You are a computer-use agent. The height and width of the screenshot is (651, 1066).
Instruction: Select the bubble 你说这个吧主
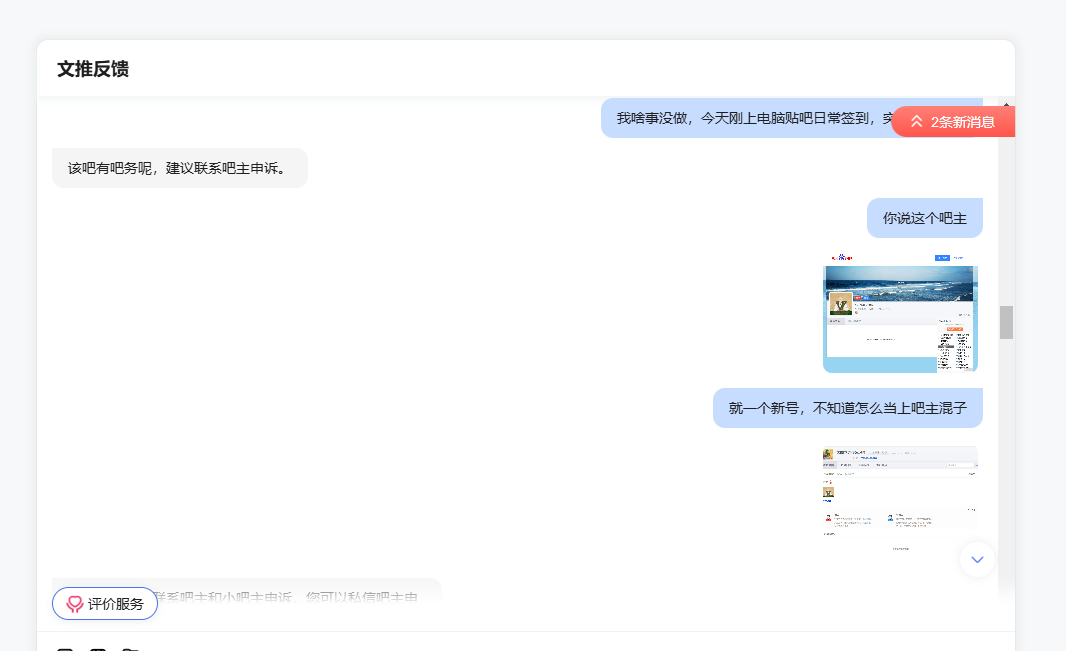pyautogui.click(x=925, y=218)
